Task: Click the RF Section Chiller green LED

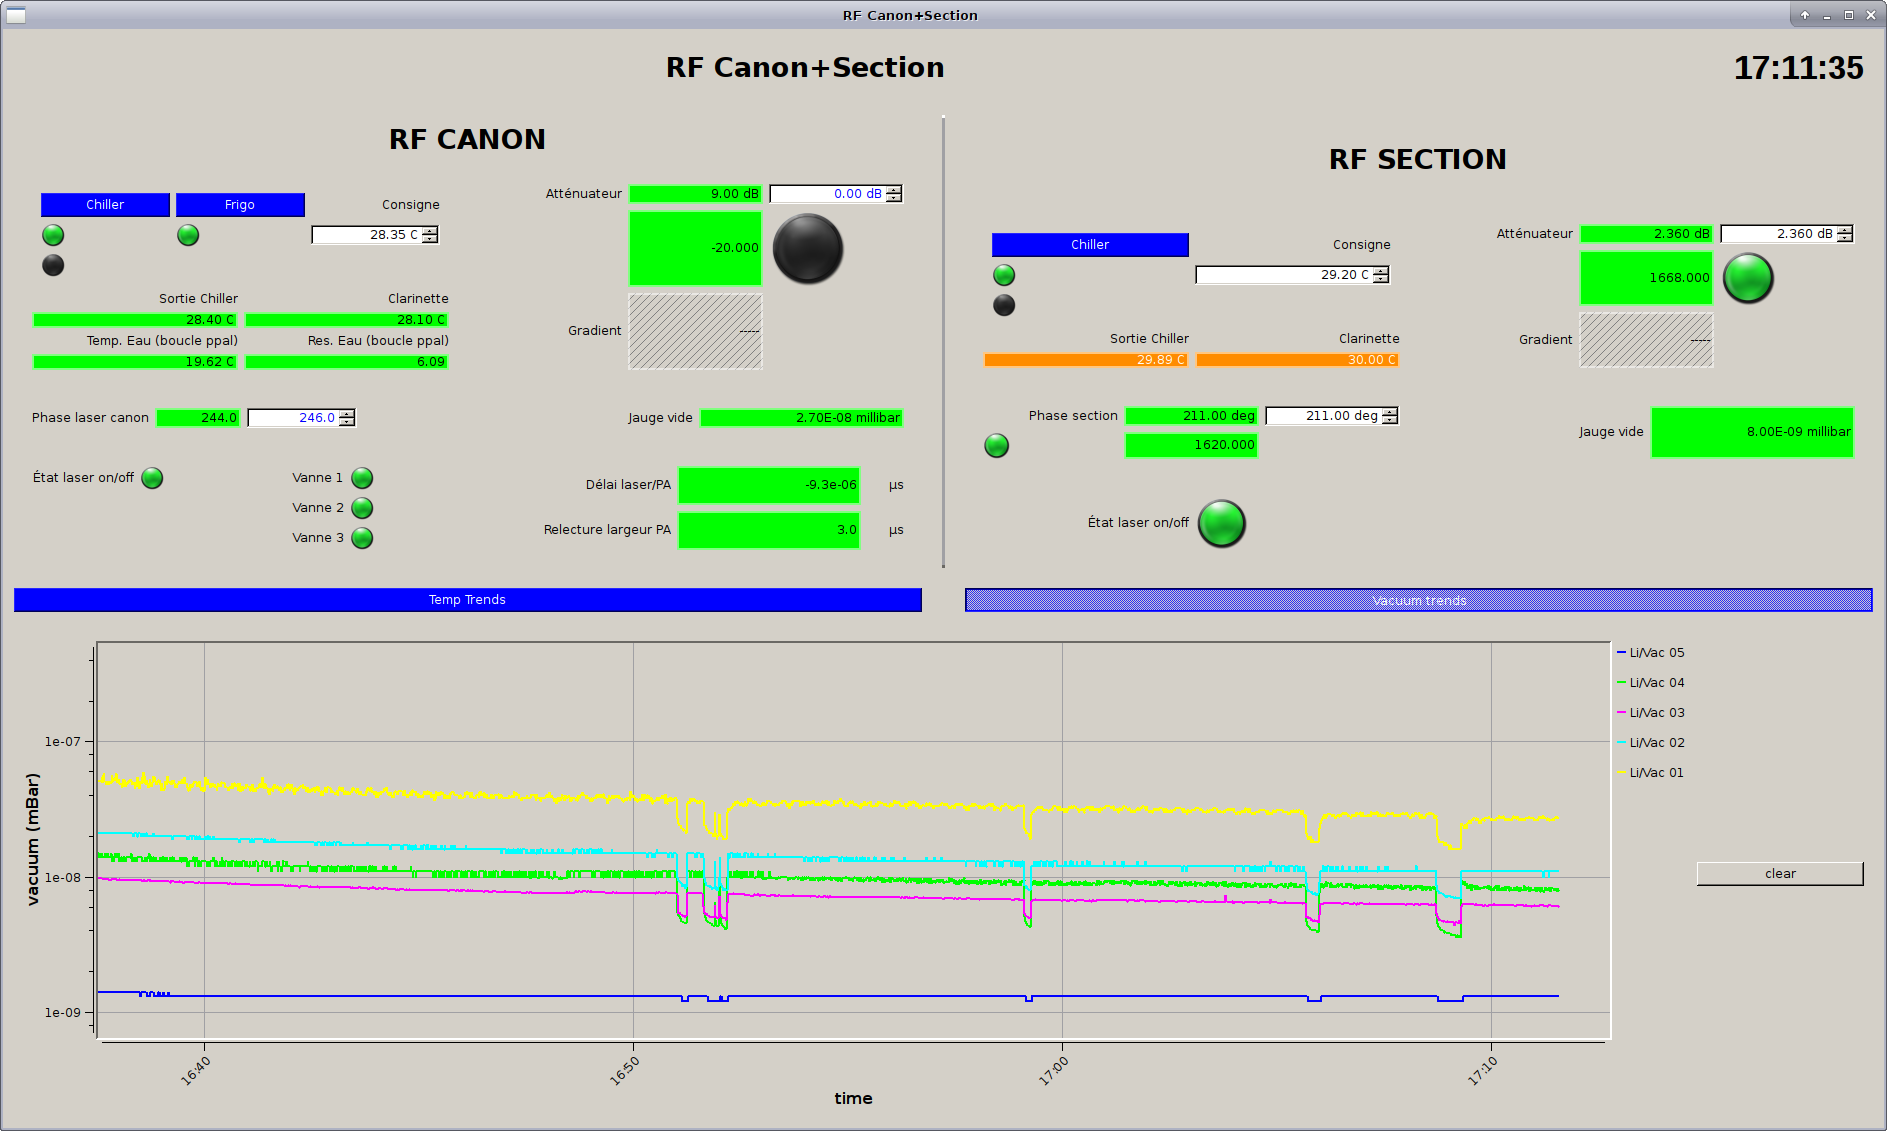Action: click(x=1004, y=275)
